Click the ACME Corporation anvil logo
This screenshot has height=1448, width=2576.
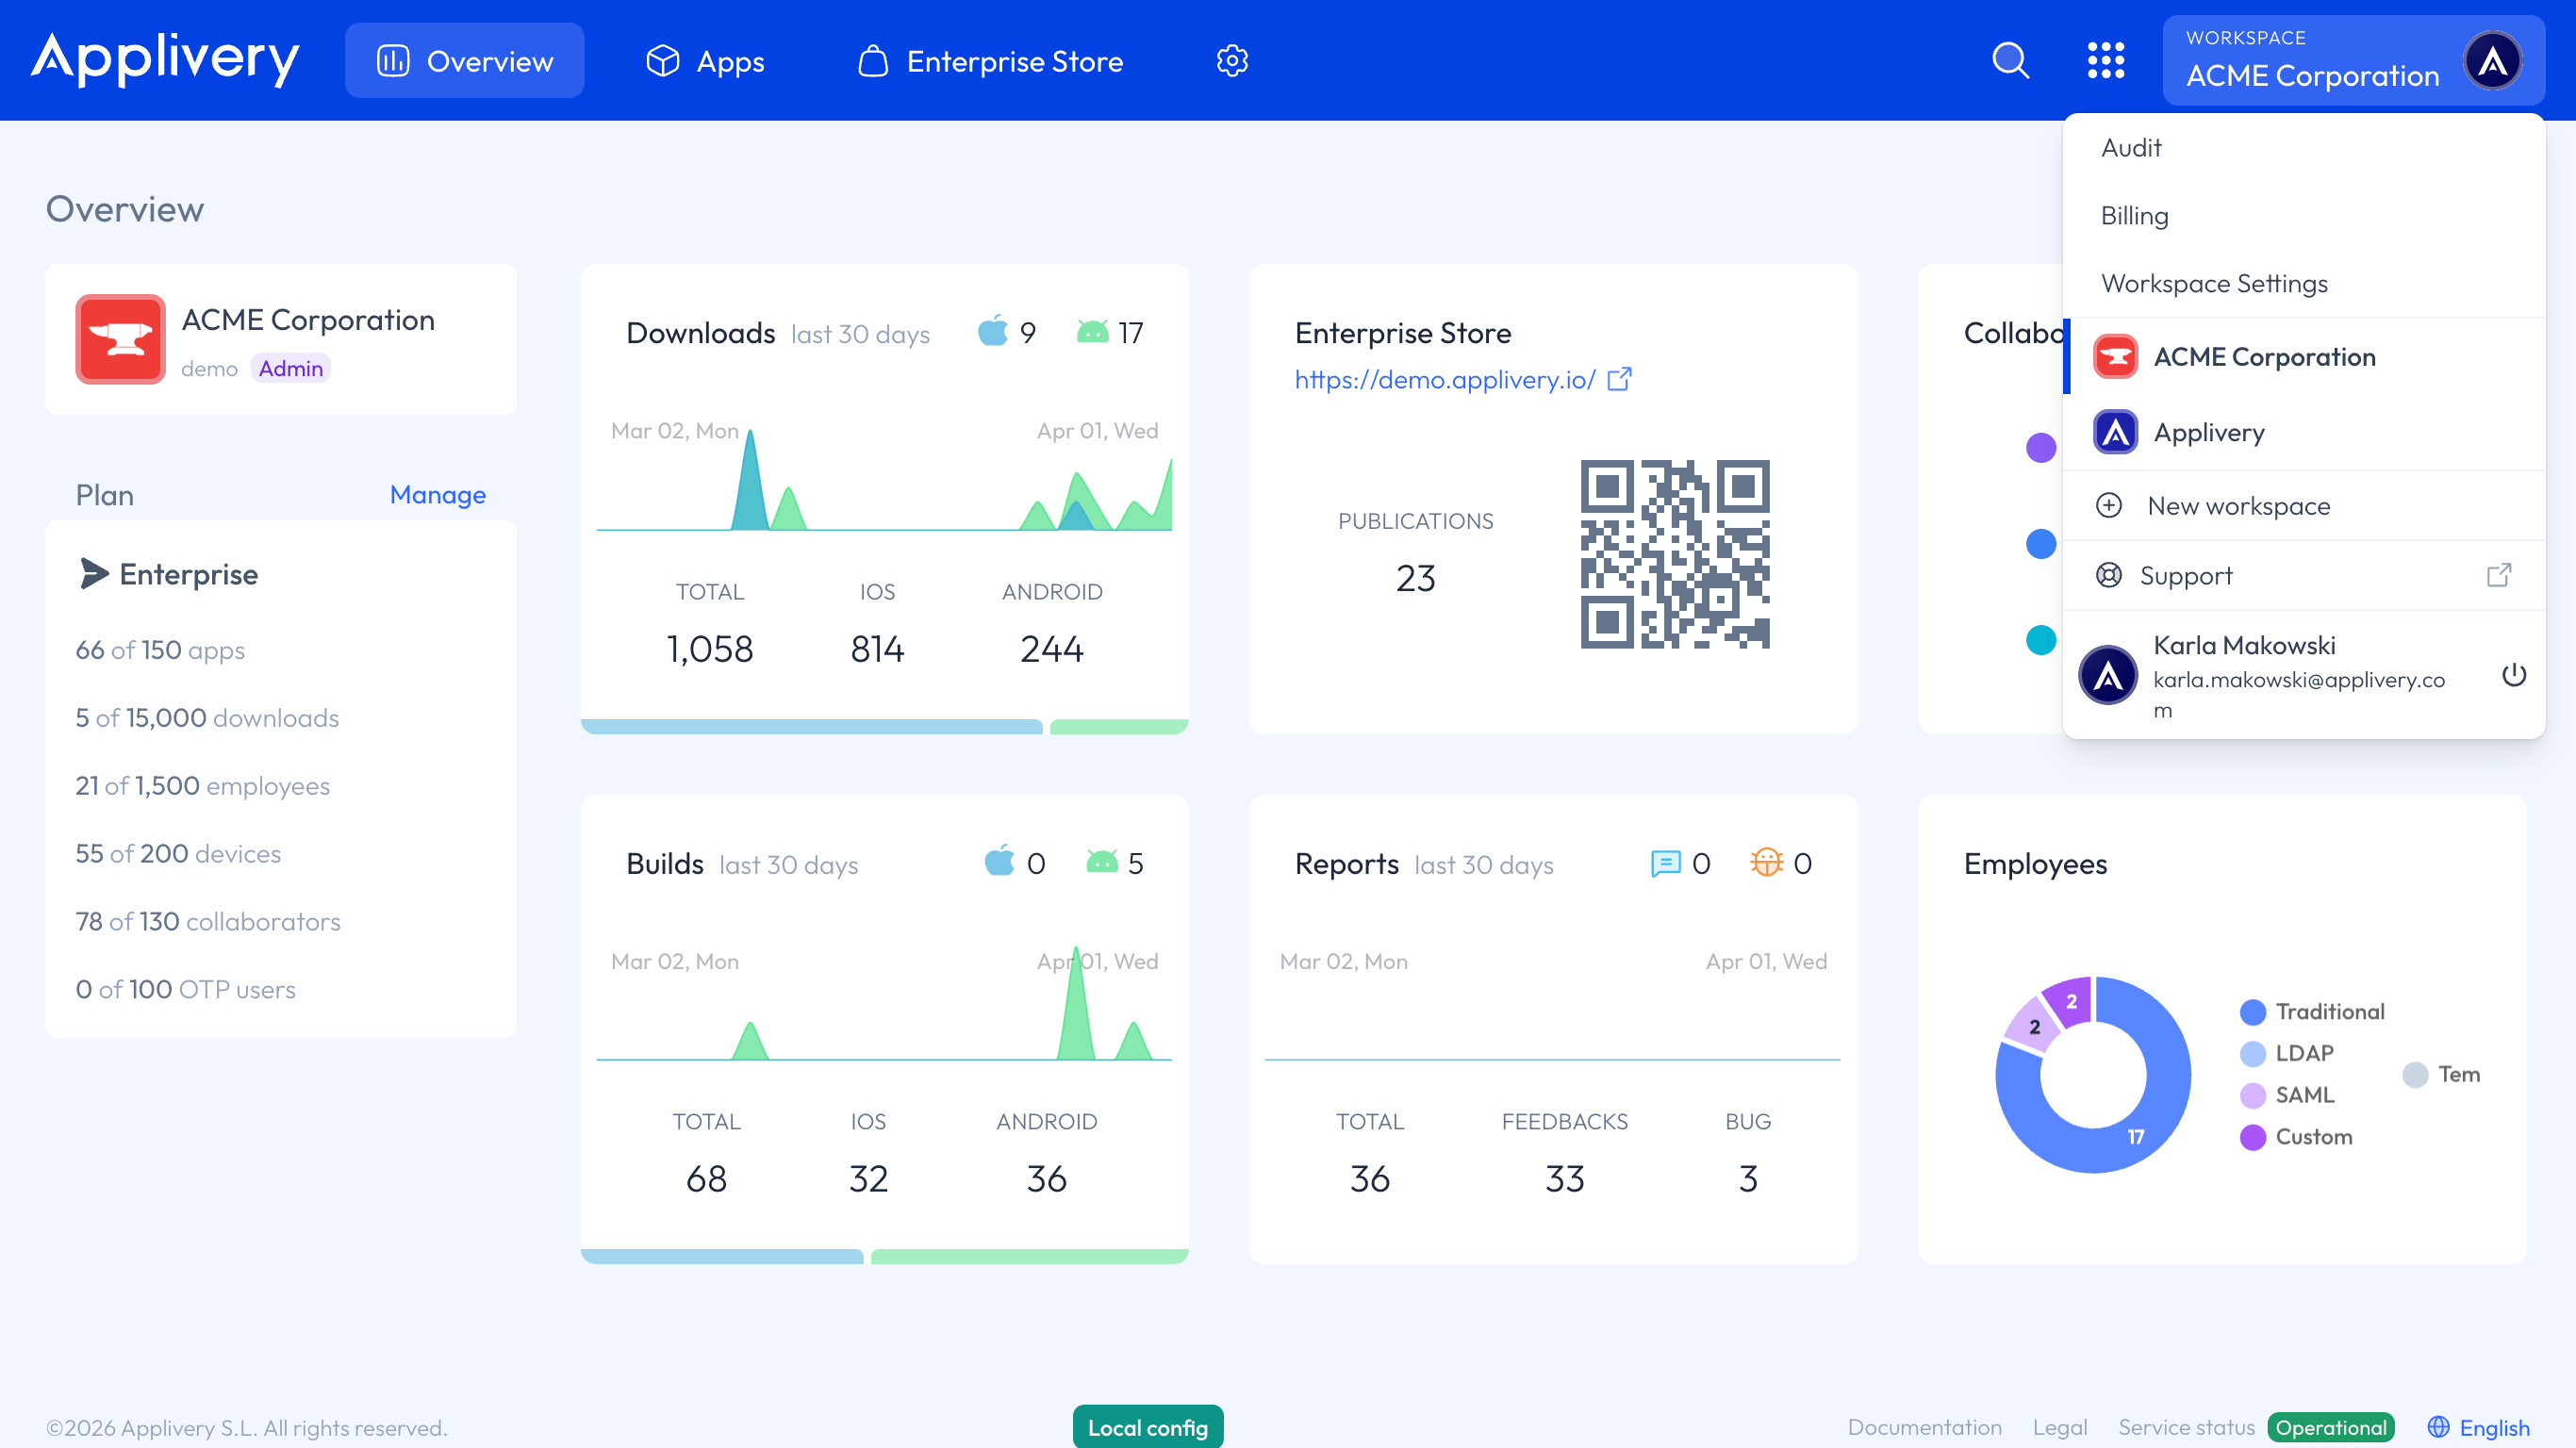tap(120, 339)
